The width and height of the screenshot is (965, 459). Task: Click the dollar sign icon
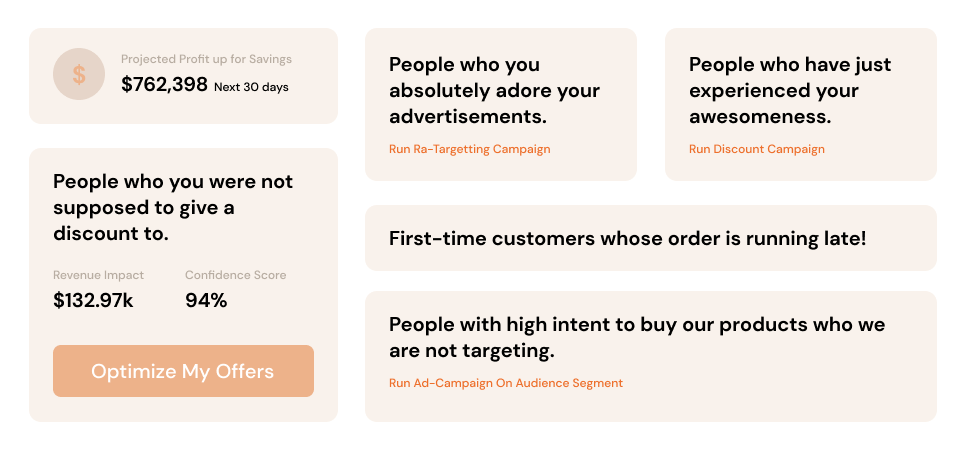pos(79,74)
